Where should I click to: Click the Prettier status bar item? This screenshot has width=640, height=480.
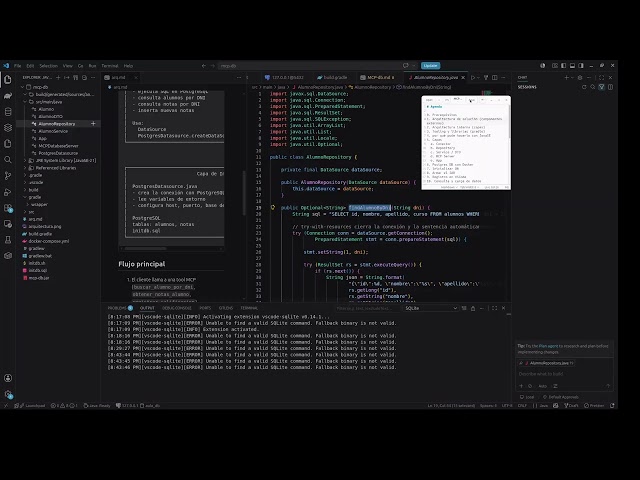[594, 406]
